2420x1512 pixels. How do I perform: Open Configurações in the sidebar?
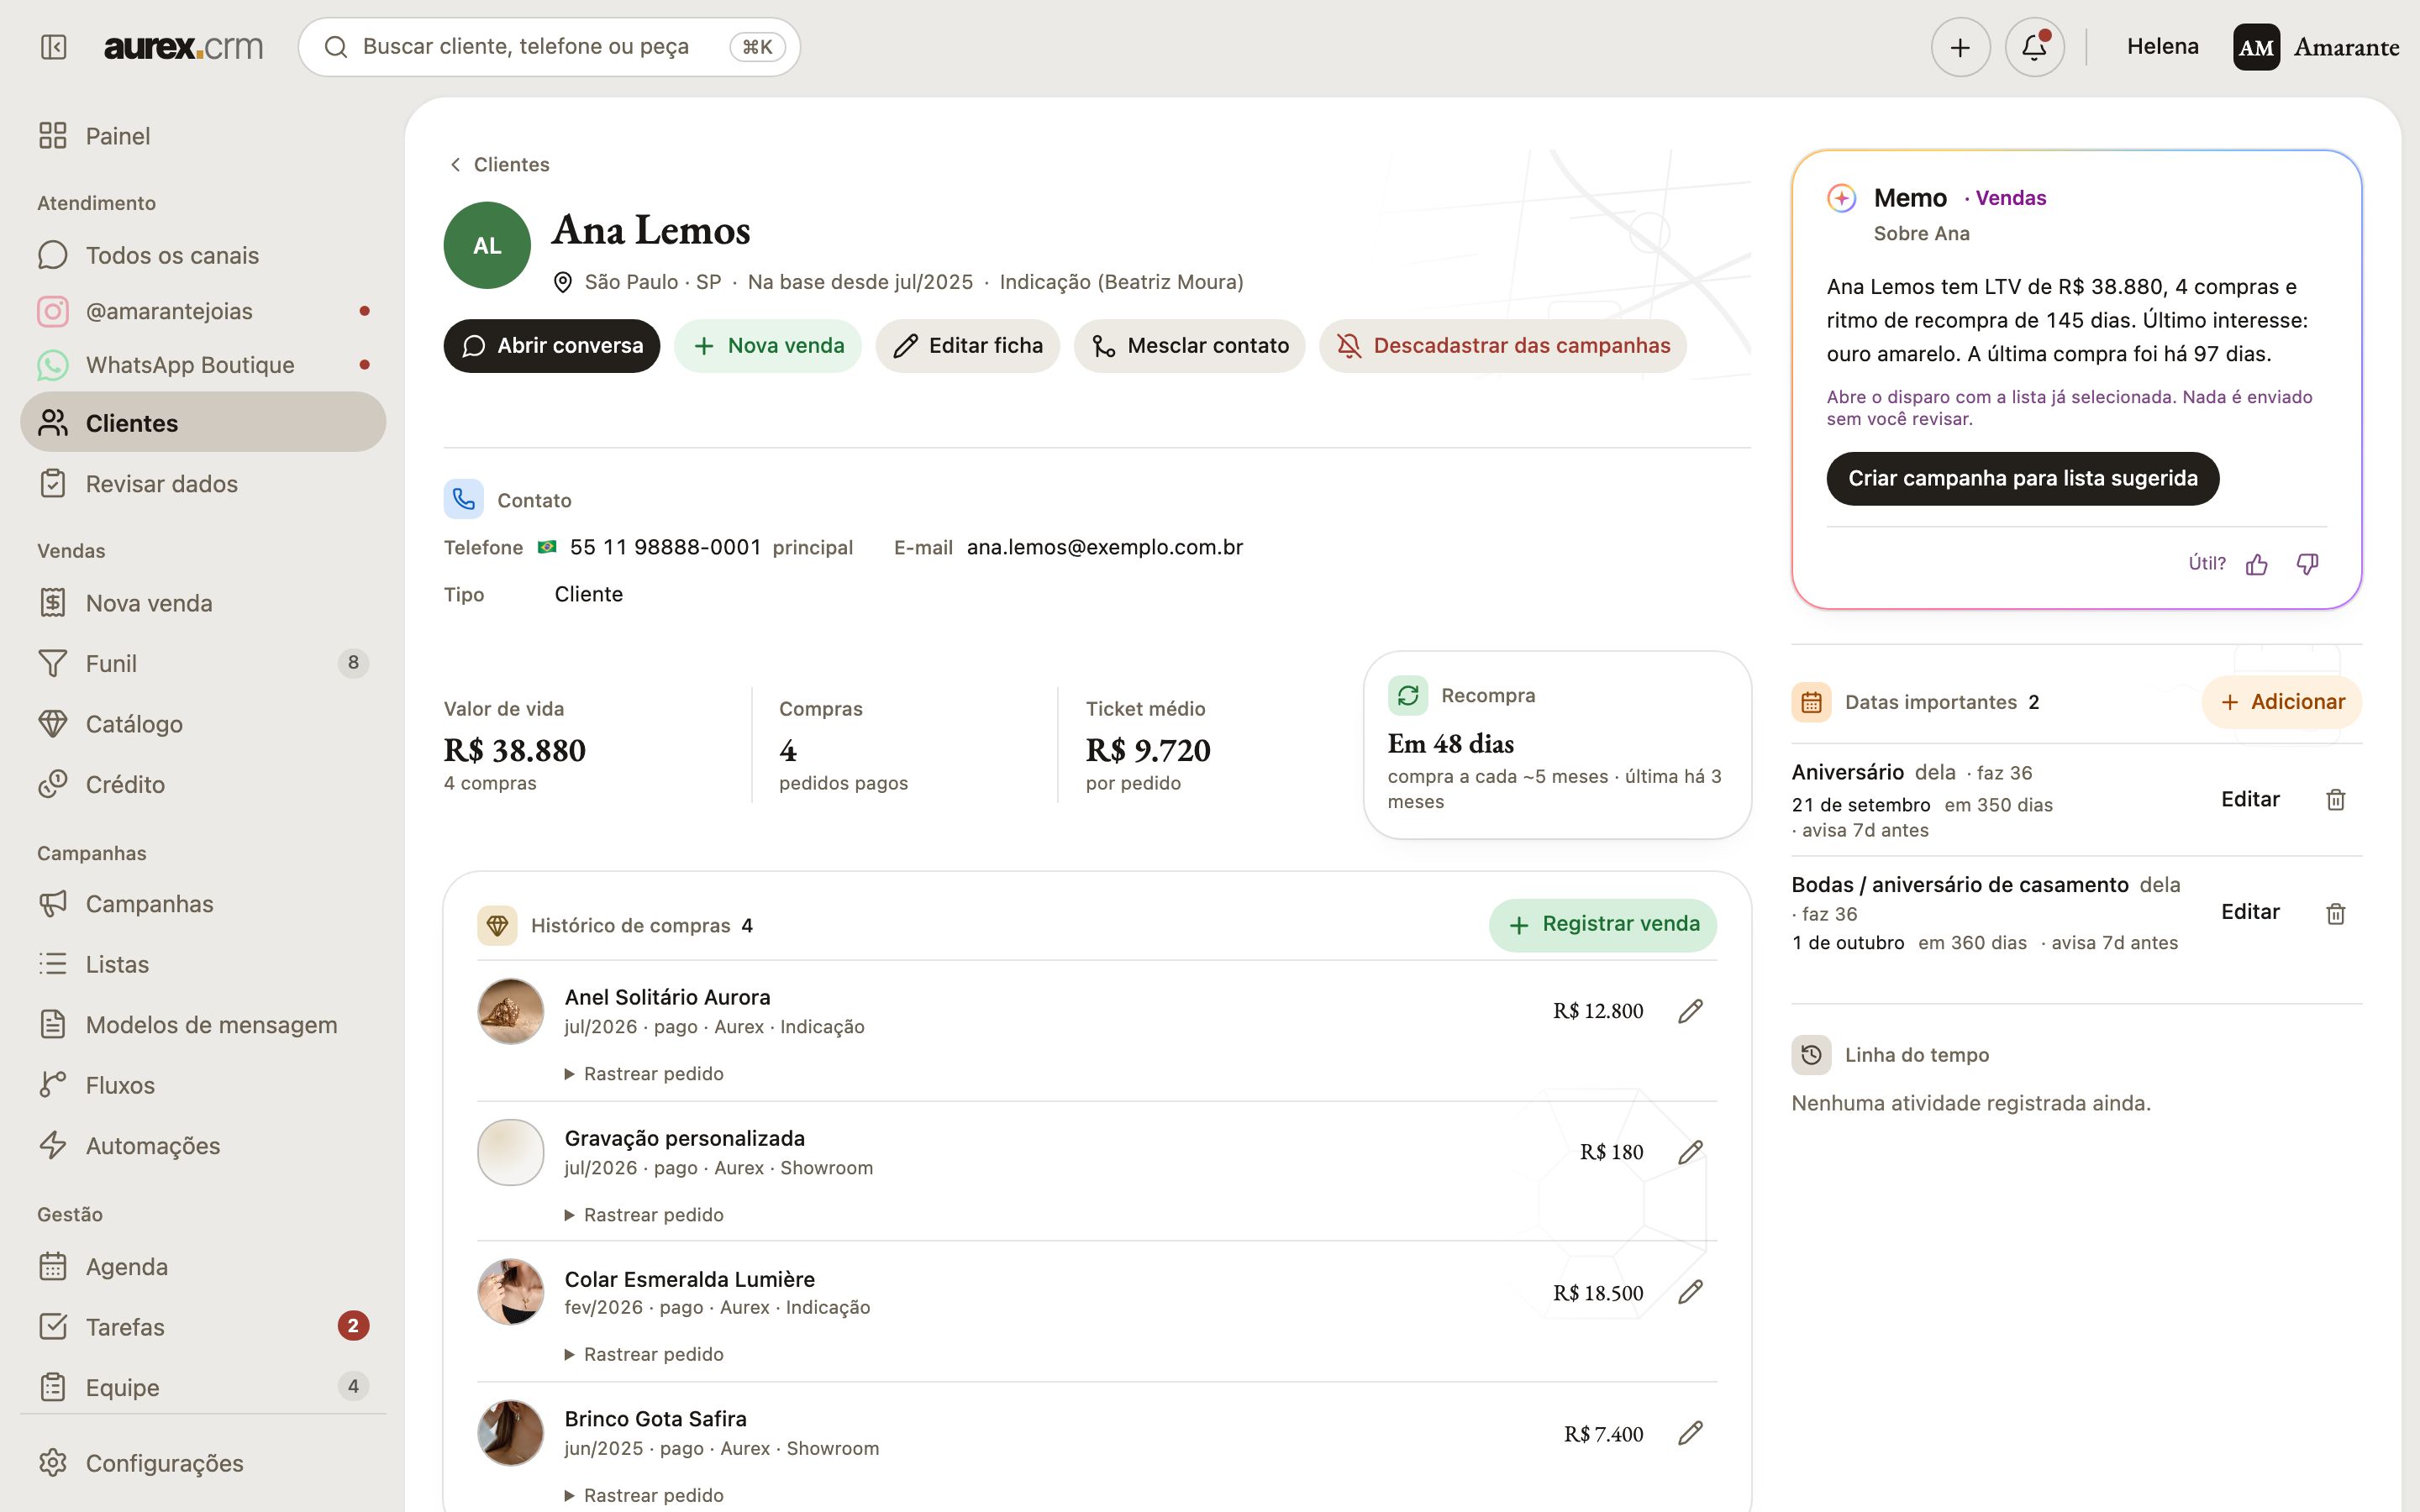(203, 1463)
